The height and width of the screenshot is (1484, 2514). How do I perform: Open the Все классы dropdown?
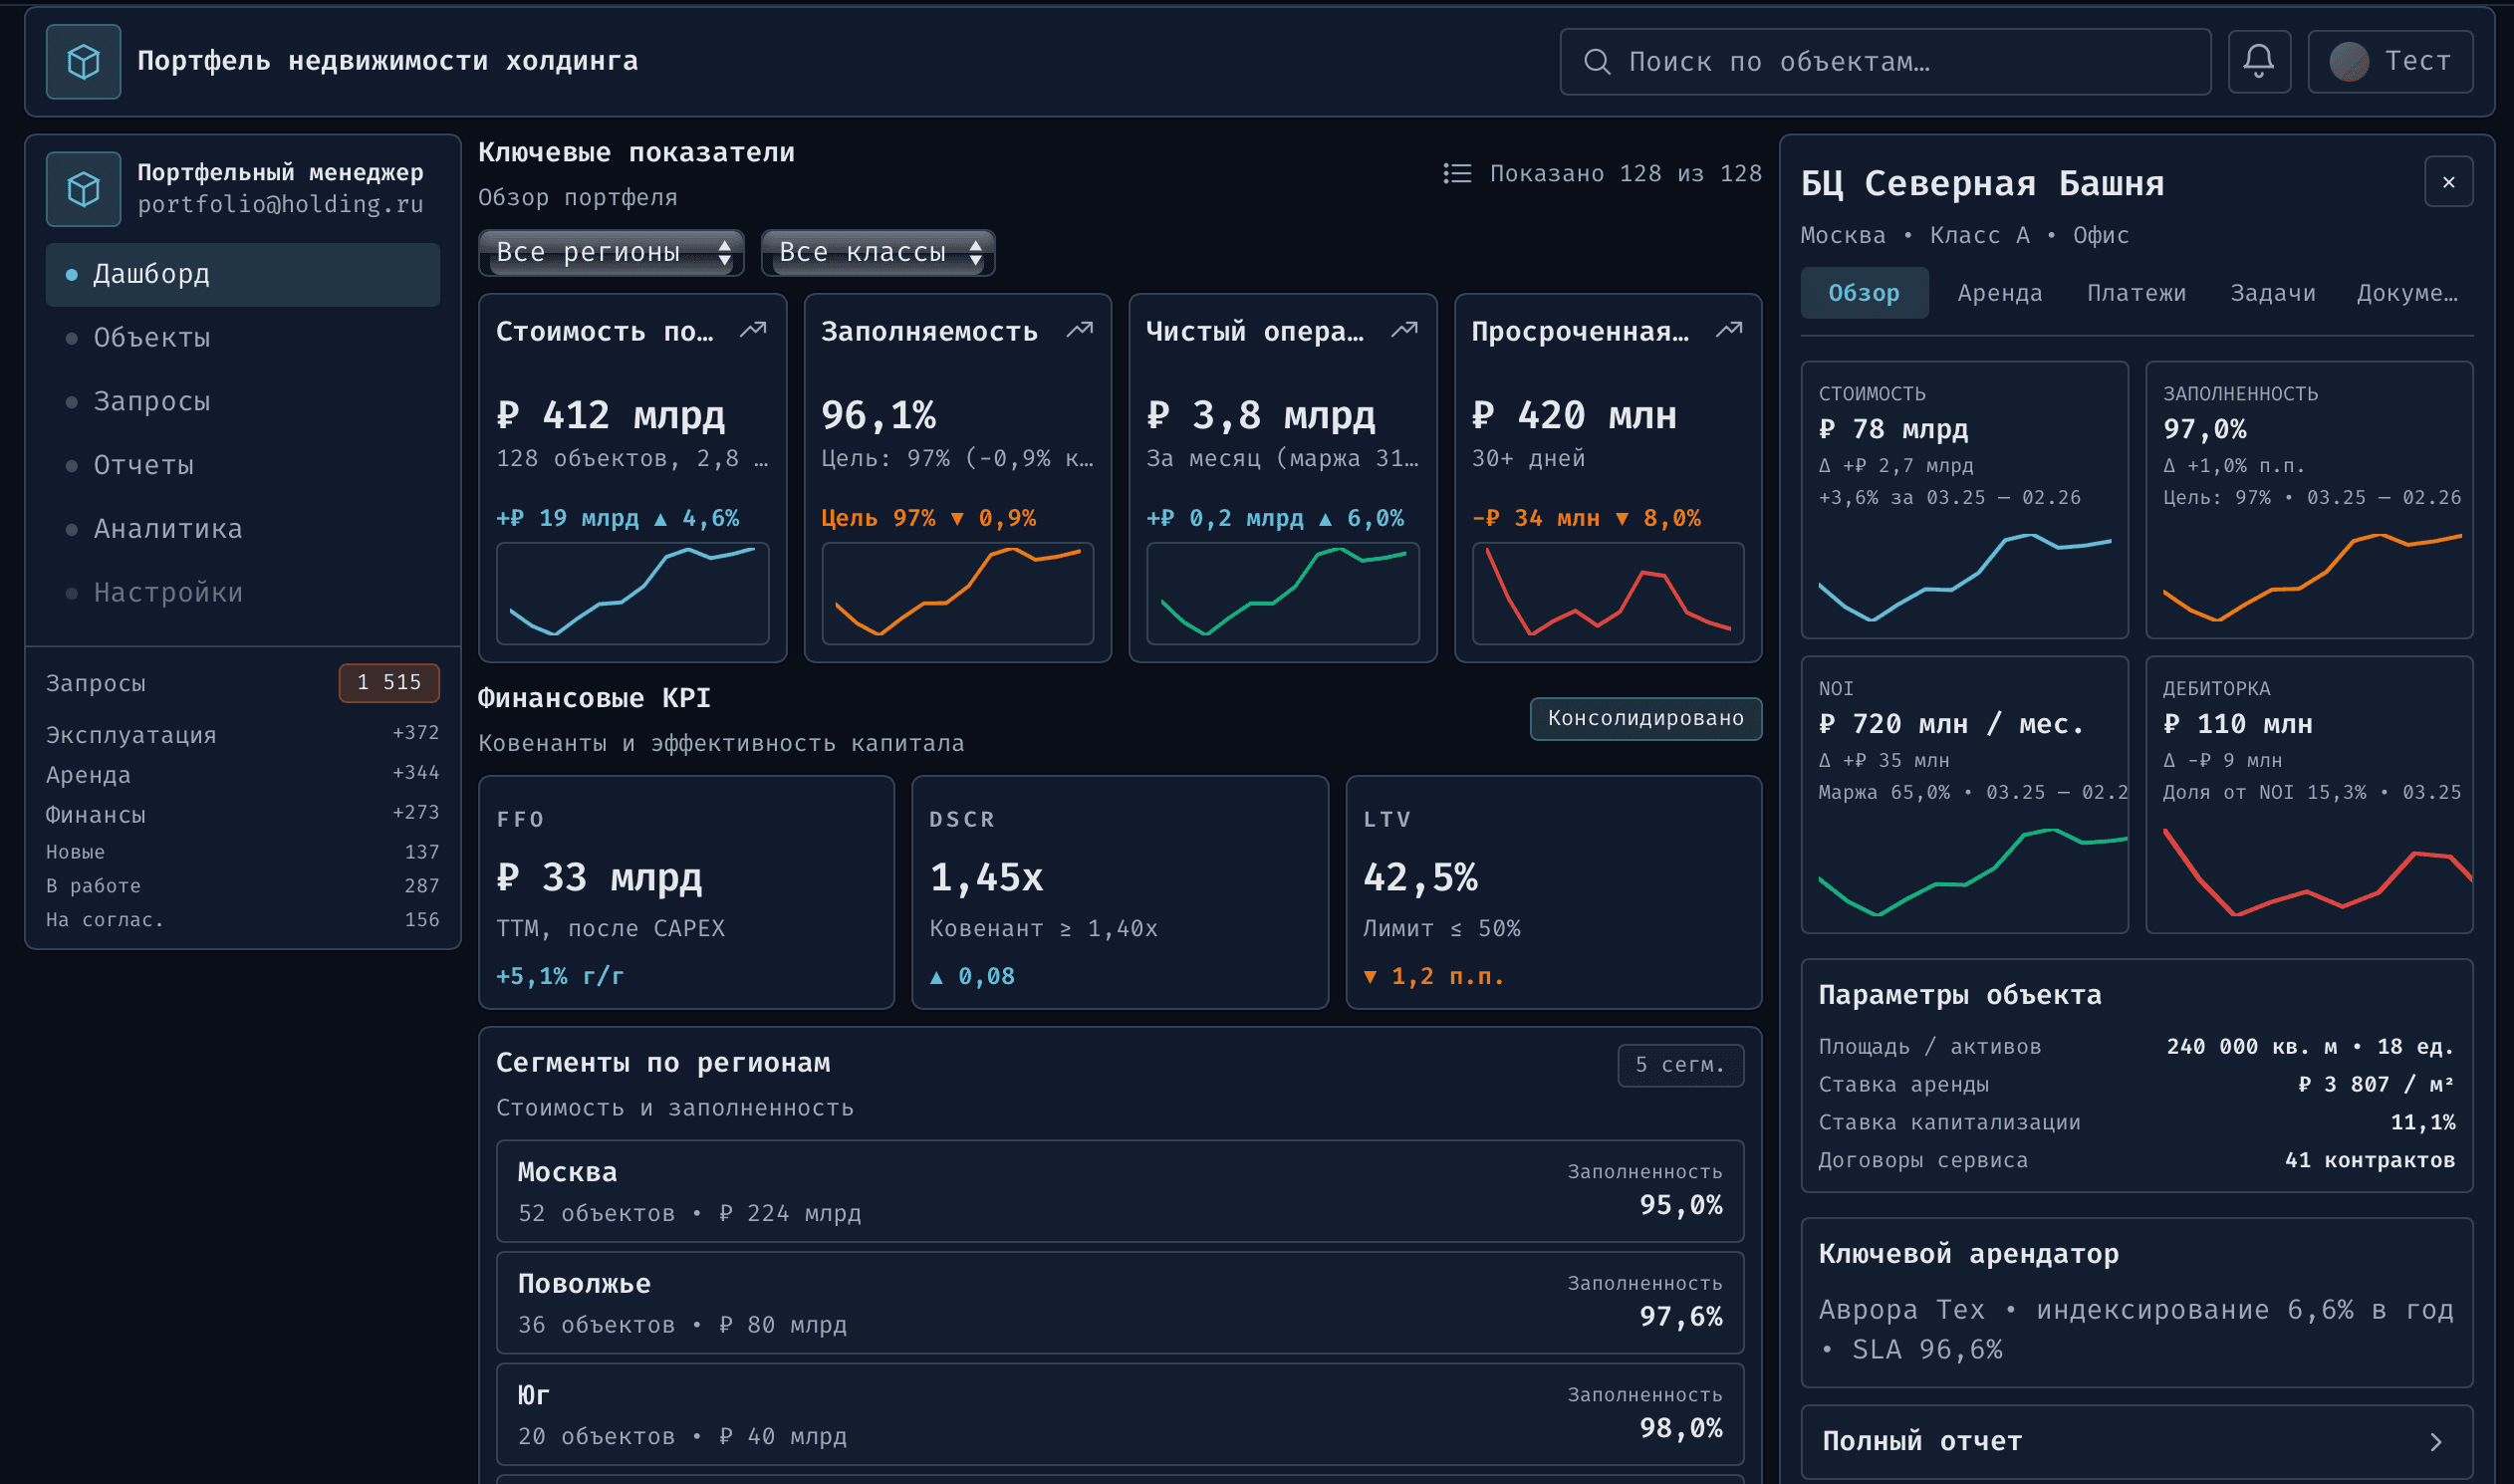coord(877,252)
